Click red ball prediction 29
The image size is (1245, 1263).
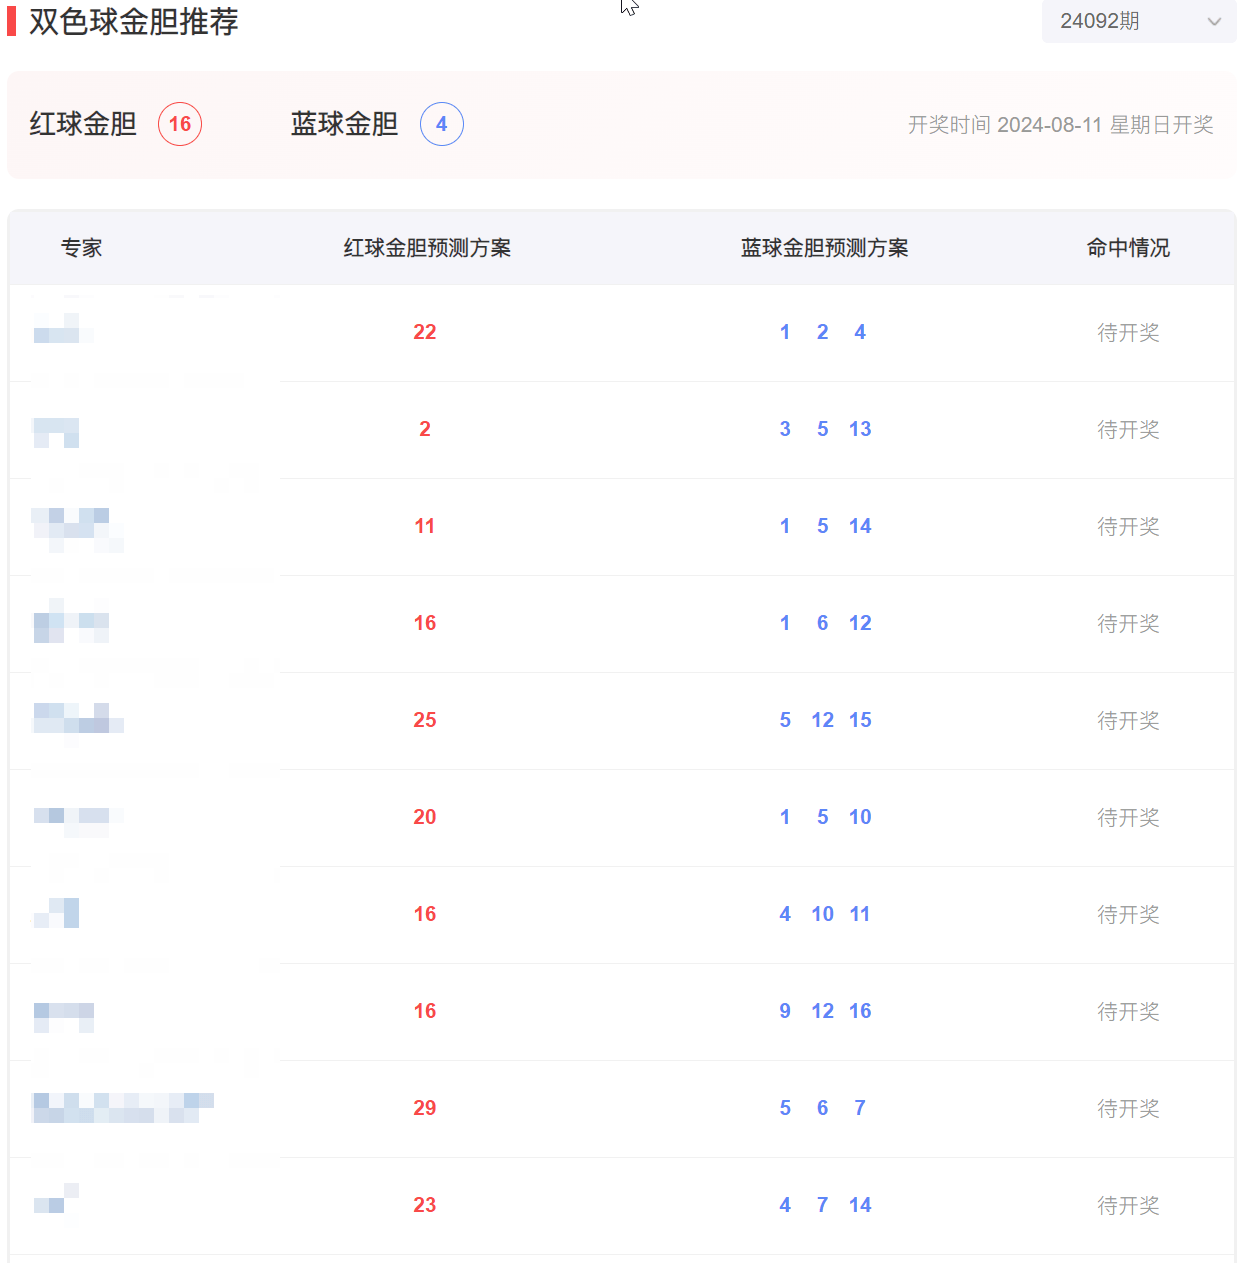424,1108
